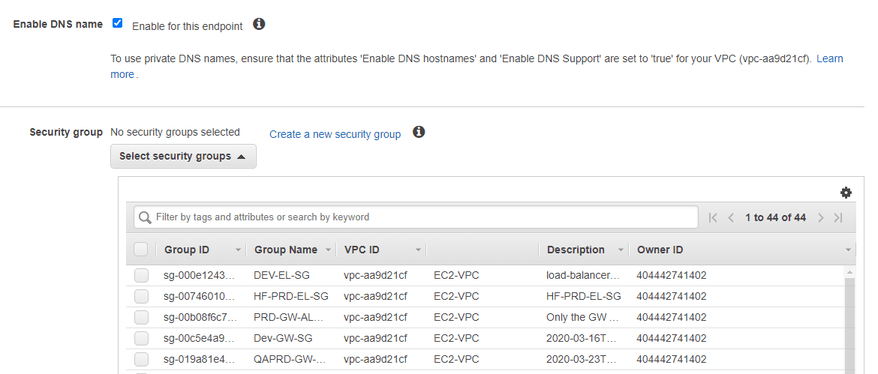Click the search magnifier icon in filter box

[x=145, y=217]
